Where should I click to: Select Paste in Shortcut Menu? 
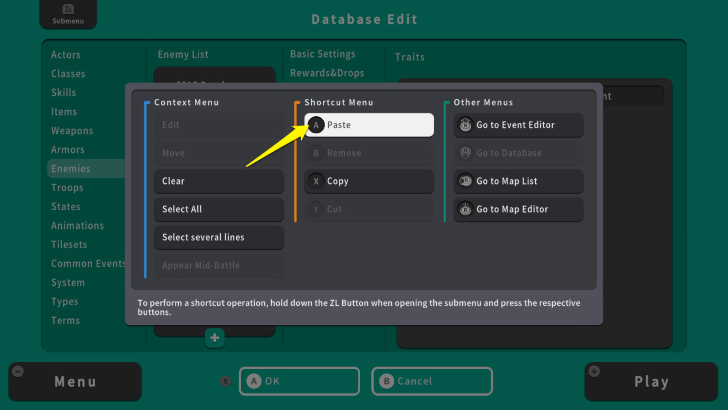pos(369,125)
